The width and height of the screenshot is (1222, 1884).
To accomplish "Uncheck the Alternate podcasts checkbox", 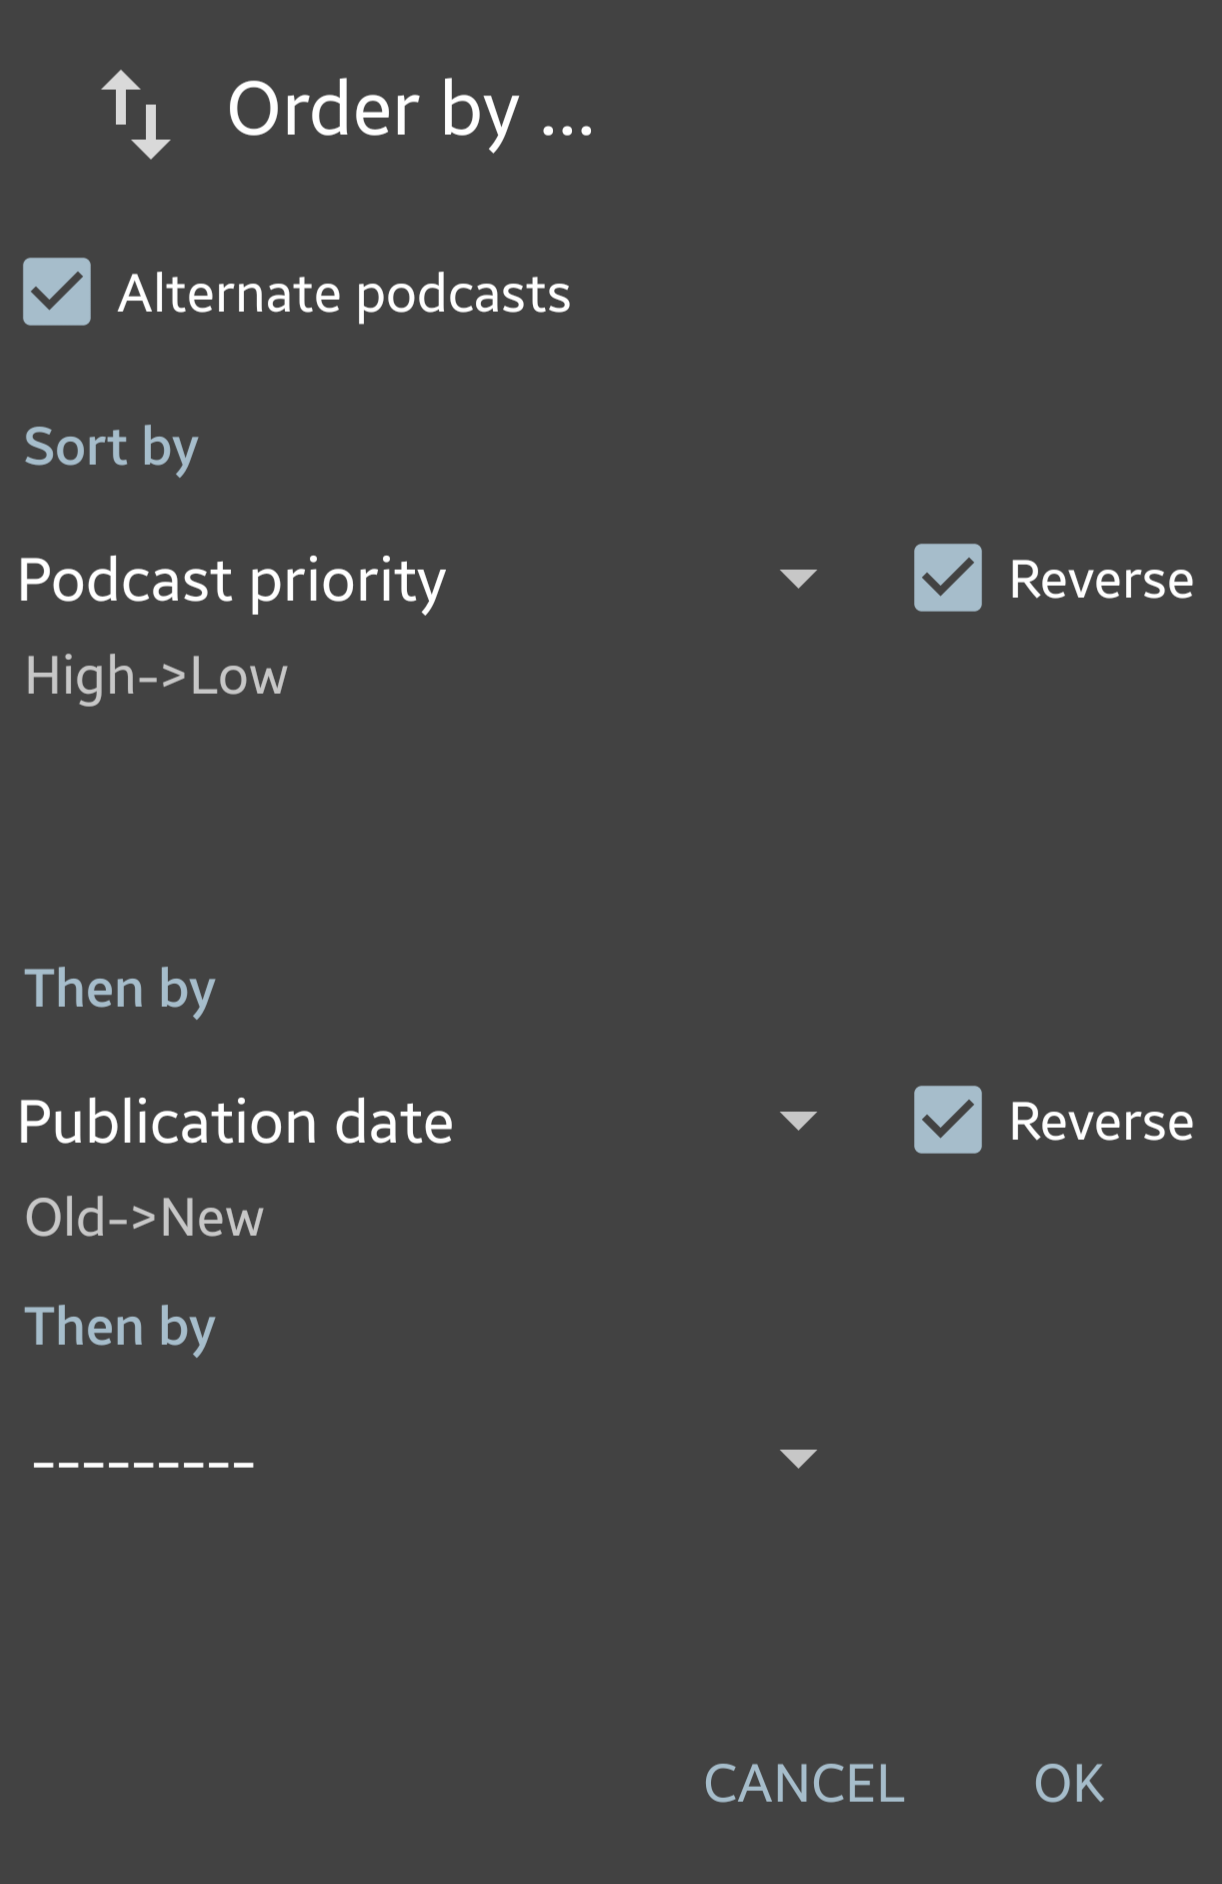I will pos(57,293).
